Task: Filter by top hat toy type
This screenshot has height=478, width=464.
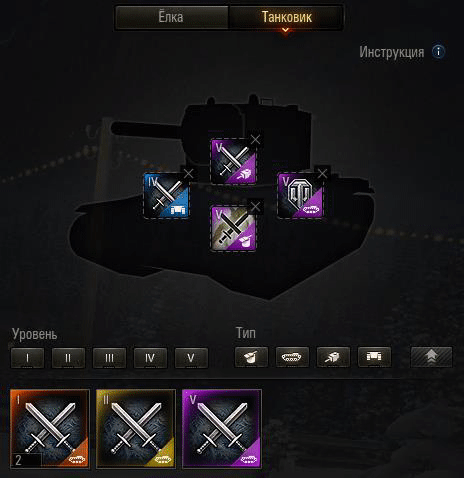Action: 251,357
